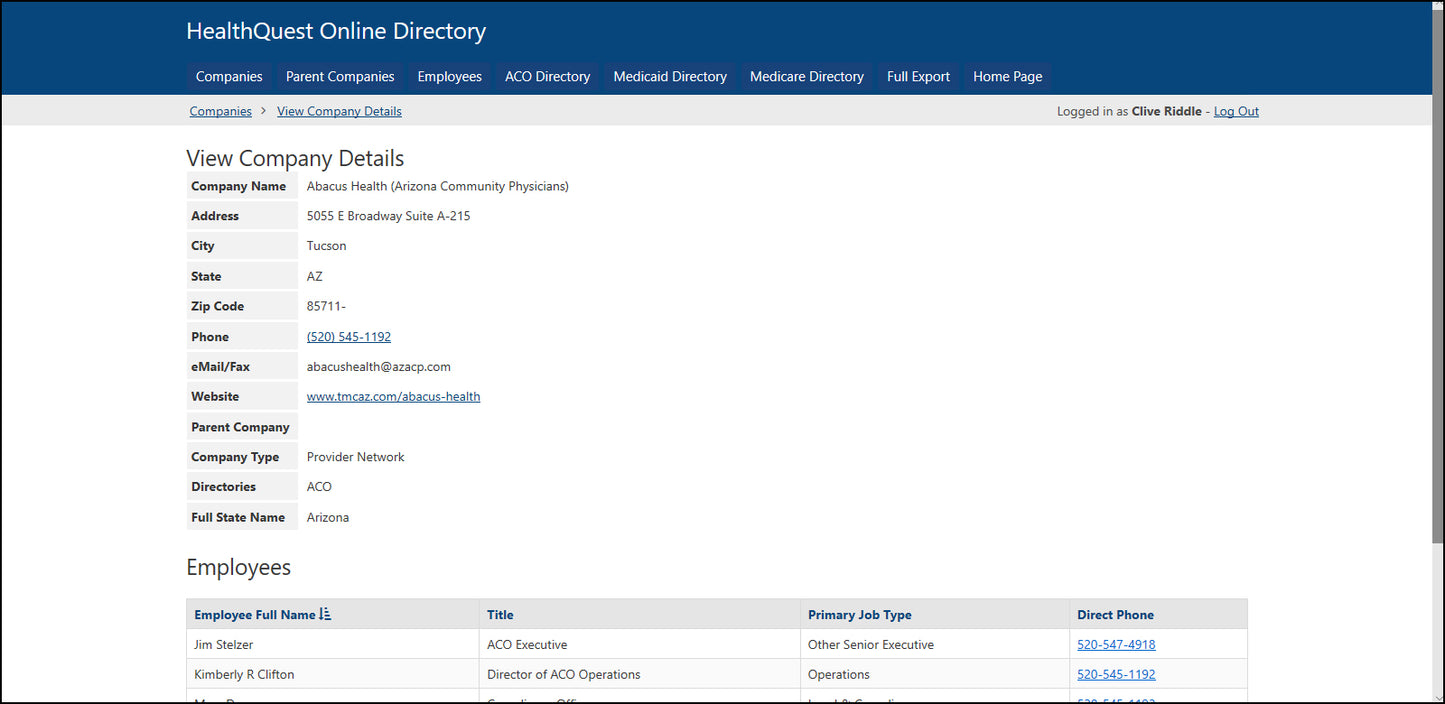This screenshot has height=704, width=1445.
Task: Click the Full Export menu item
Action: click(x=918, y=77)
